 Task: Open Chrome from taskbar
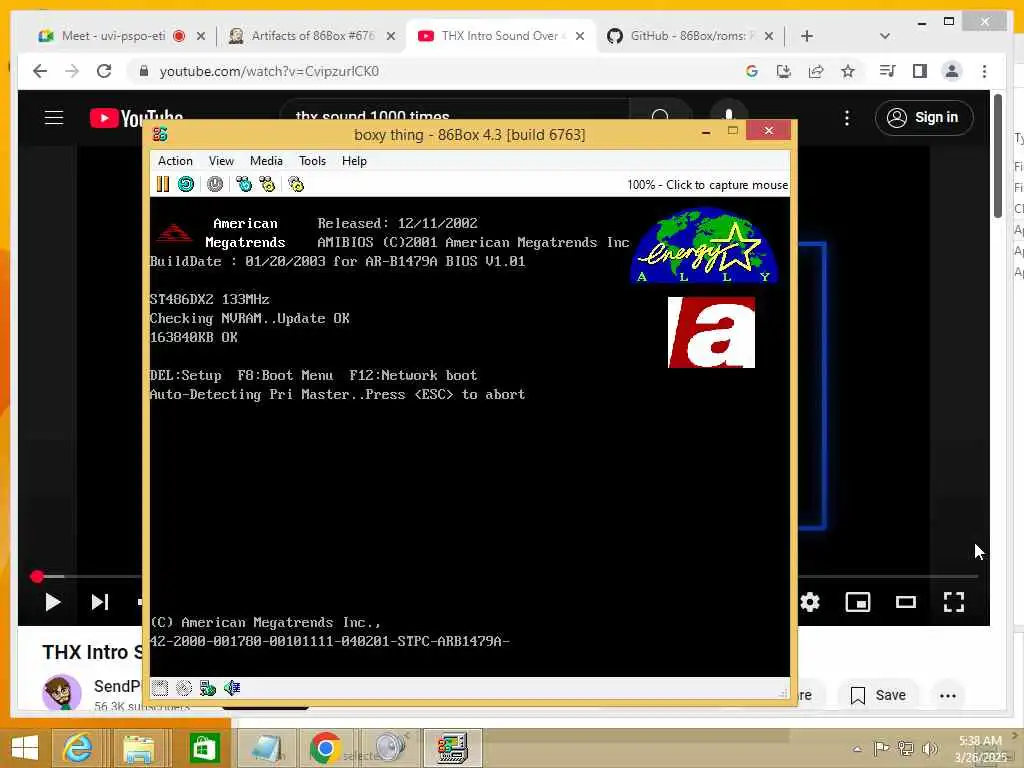[x=325, y=748]
